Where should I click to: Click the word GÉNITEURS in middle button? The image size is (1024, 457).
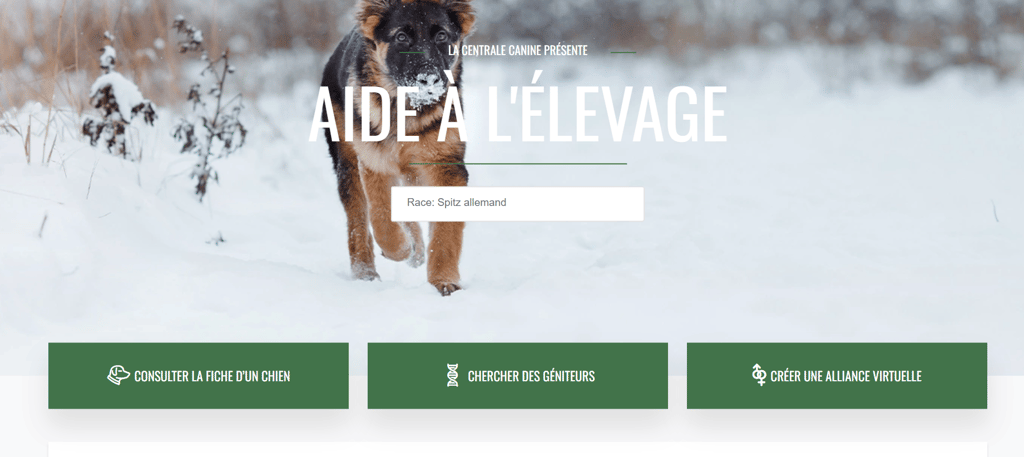[x=562, y=377]
